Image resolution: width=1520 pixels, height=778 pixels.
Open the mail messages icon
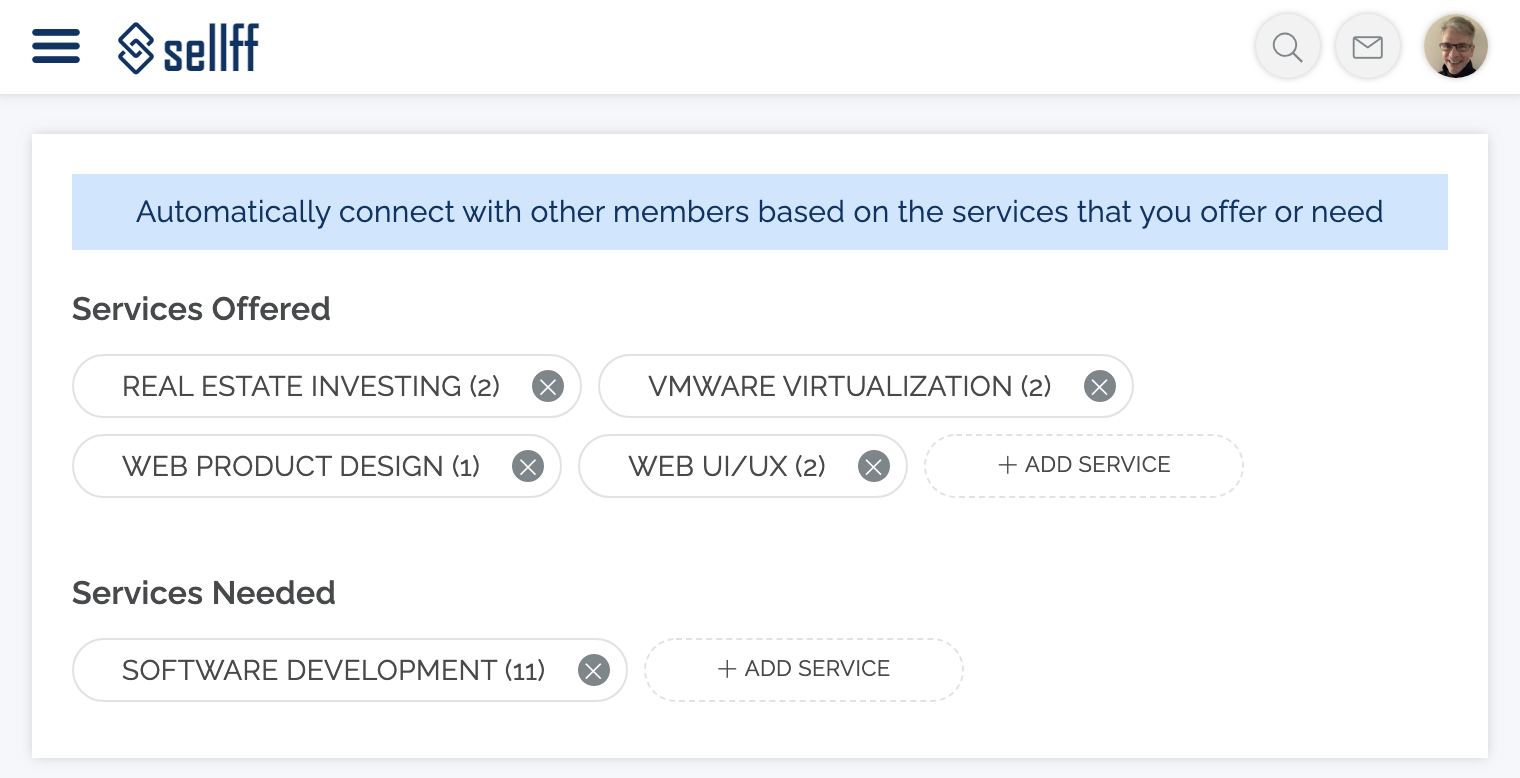point(1367,47)
